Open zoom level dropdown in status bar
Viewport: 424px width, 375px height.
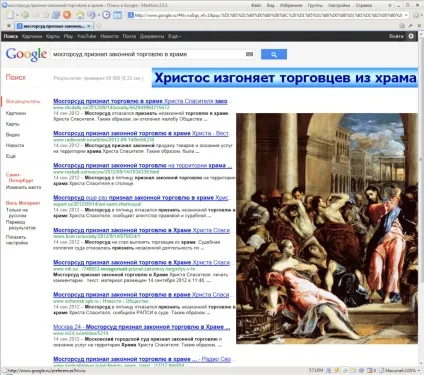point(419,370)
